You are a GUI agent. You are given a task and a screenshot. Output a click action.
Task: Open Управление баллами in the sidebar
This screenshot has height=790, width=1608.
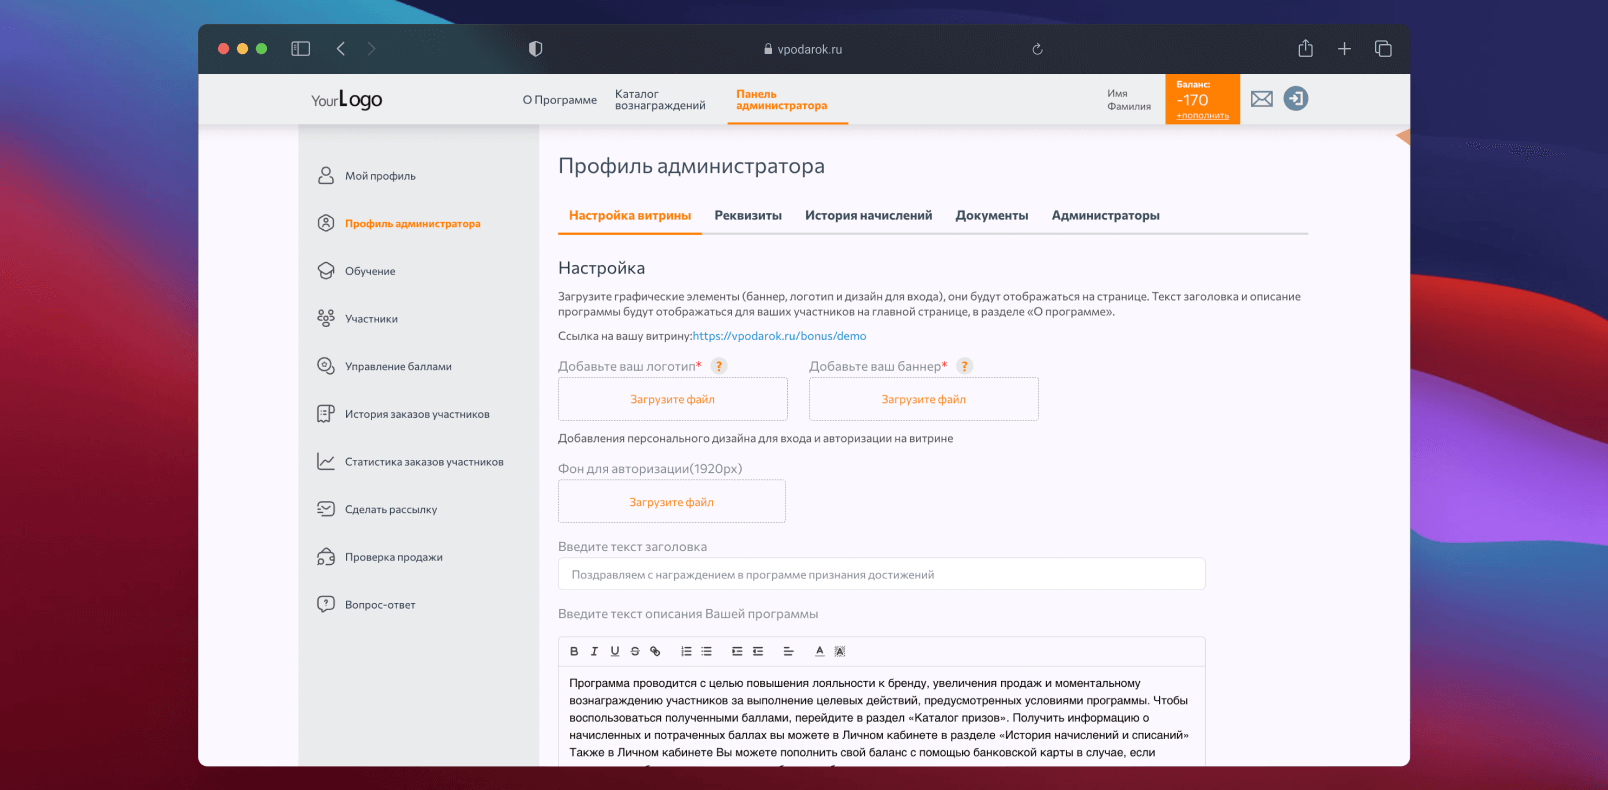point(398,367)
